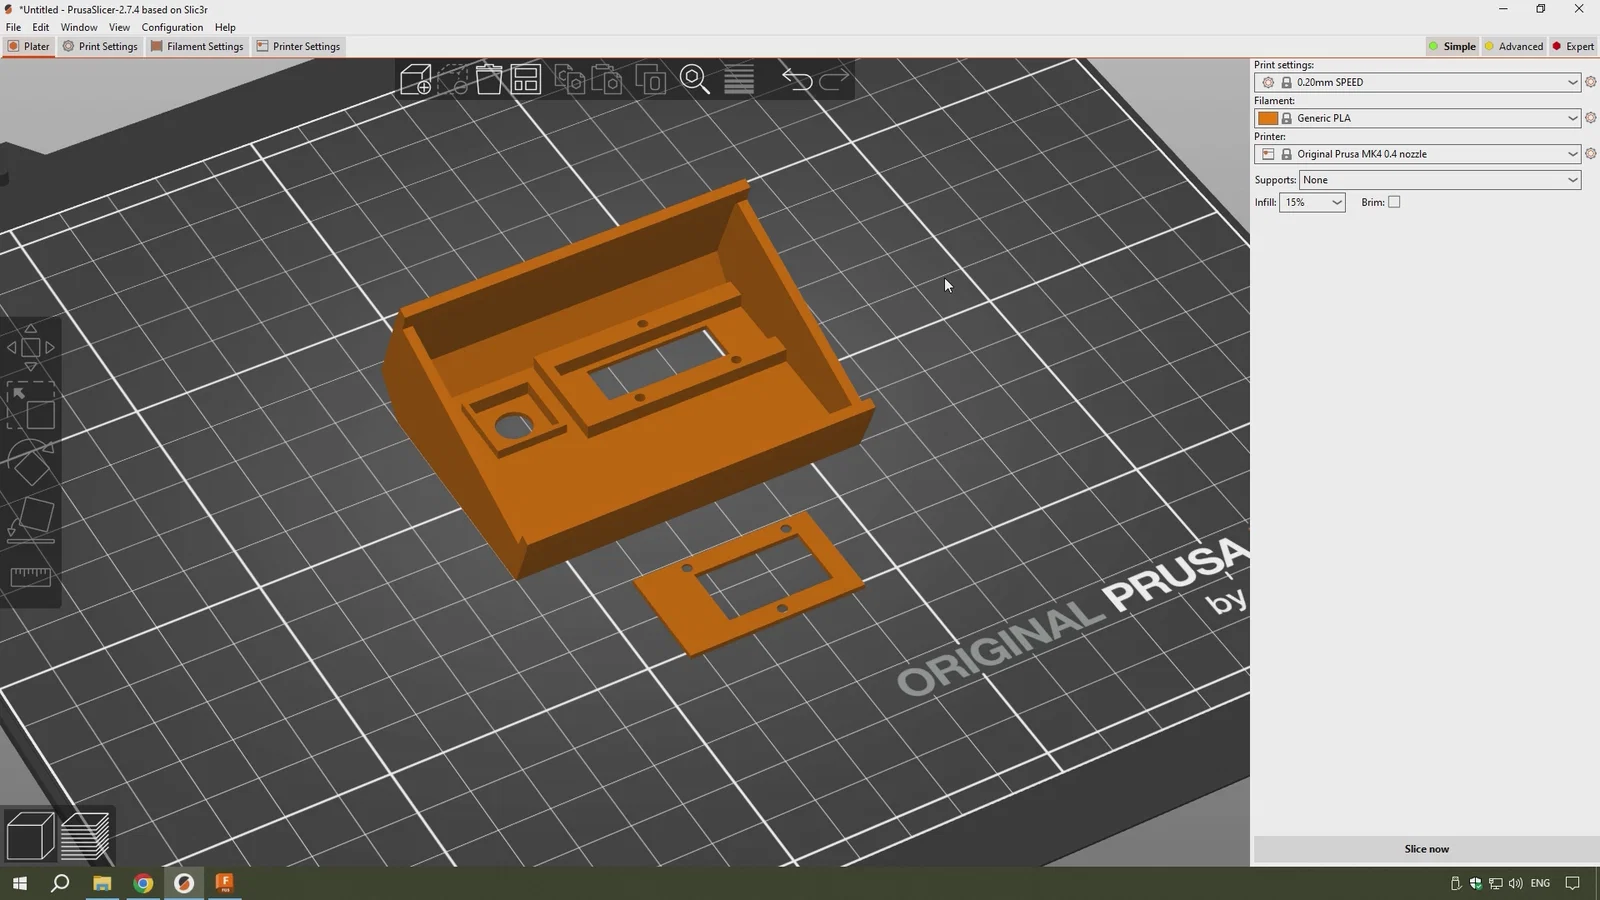Select the Rotate gizmo tool

pyautogui.click(x=30, y=462)
